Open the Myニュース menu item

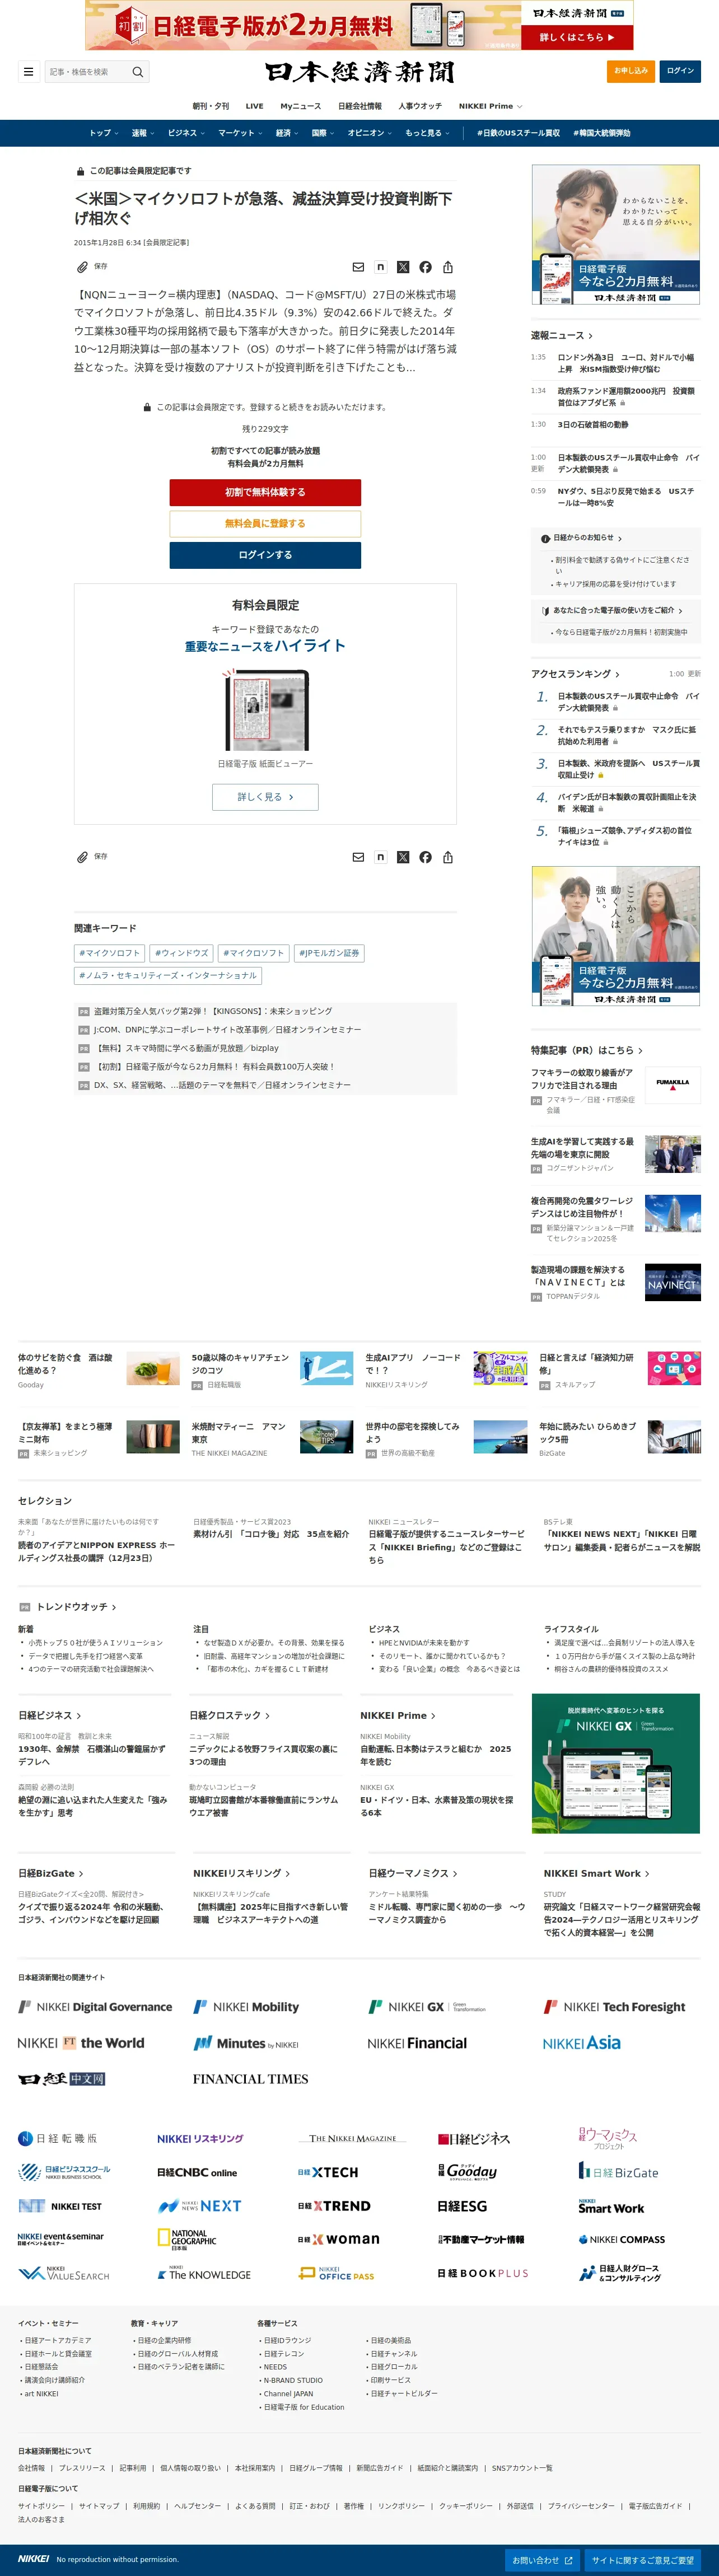tap(301, 106)
